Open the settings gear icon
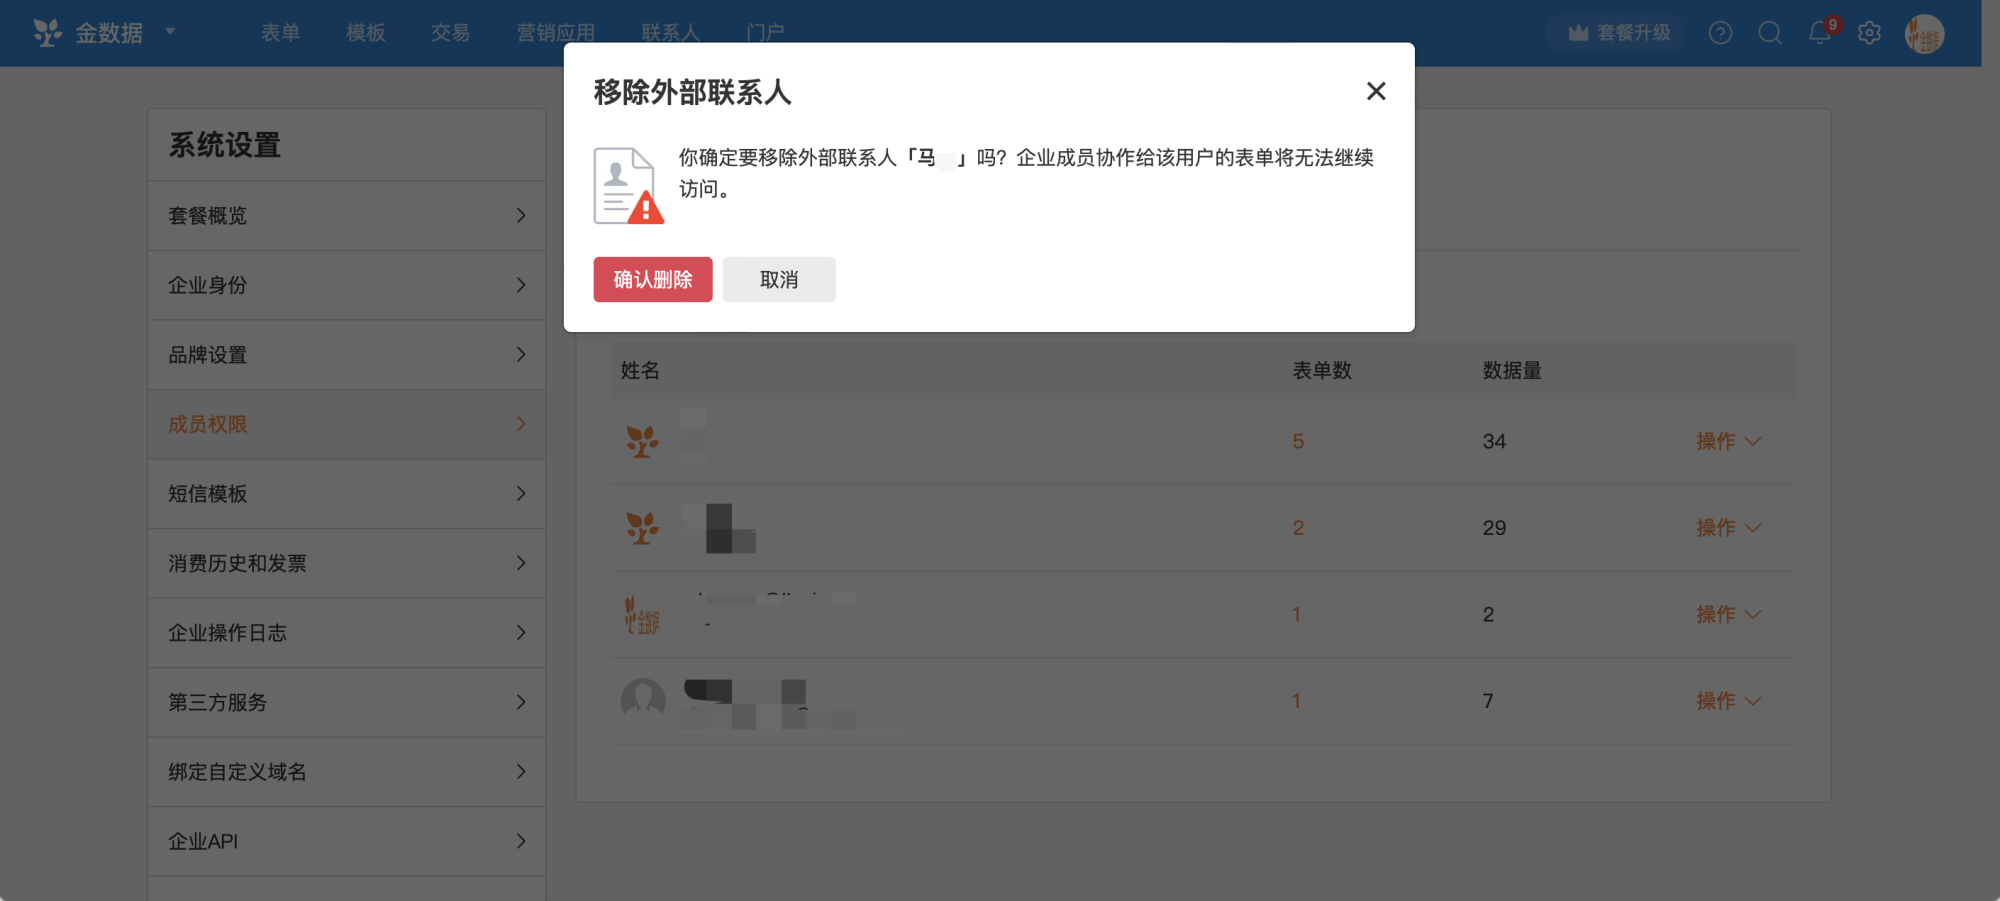 tap(1869, 33)
